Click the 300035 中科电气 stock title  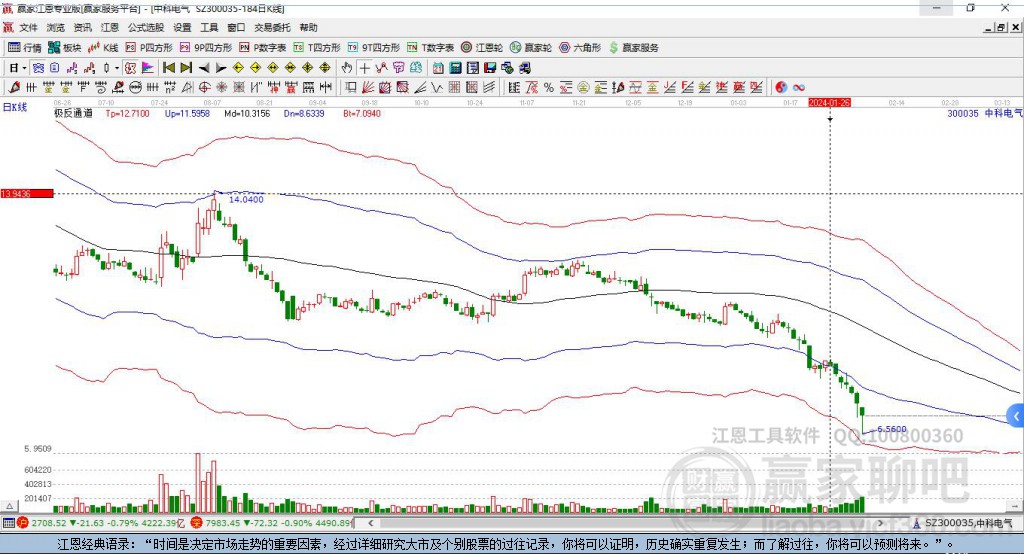pos(984,114)
